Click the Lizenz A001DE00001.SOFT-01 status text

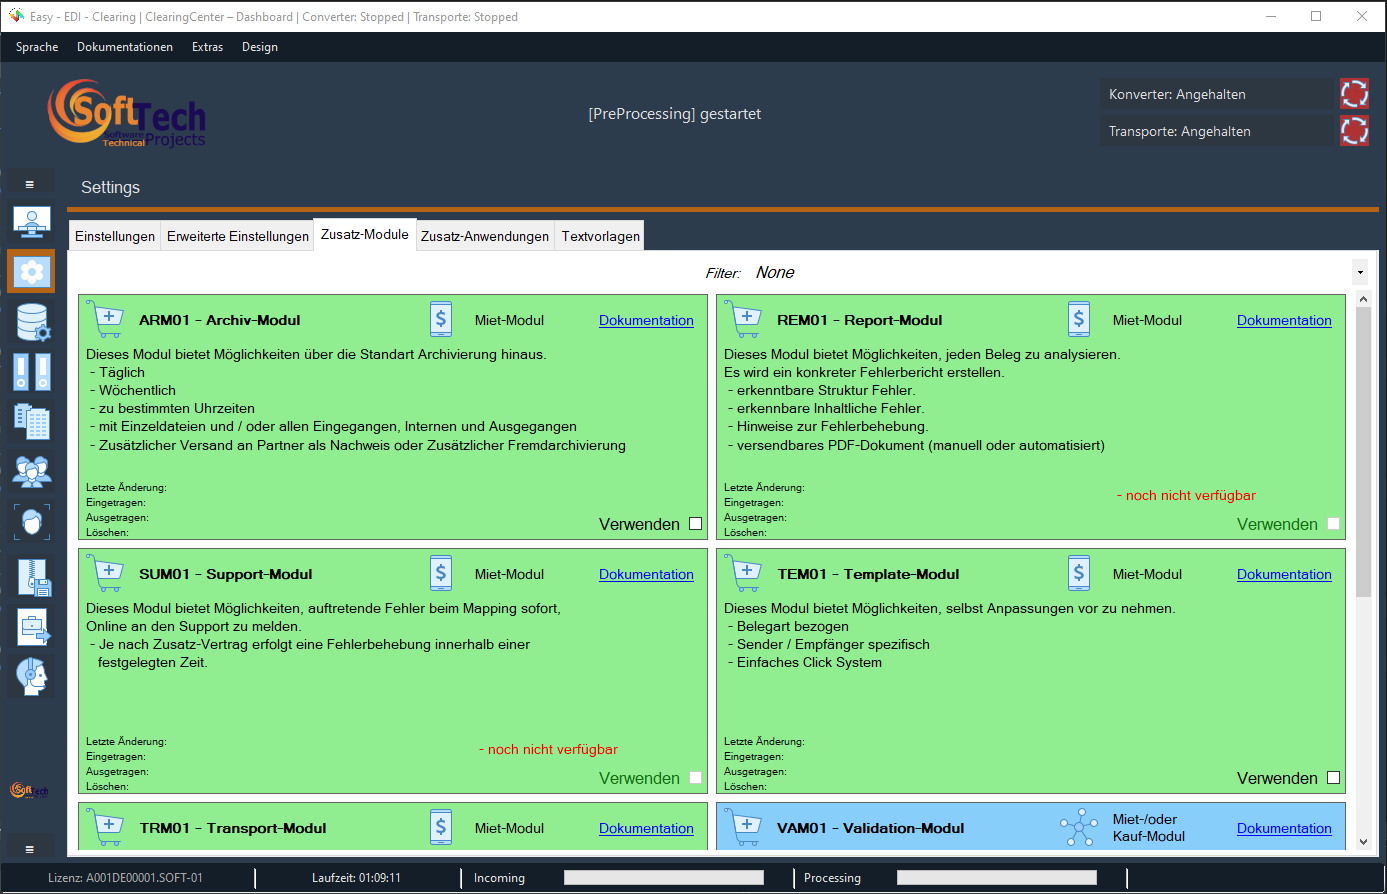[x=125, y=878]
